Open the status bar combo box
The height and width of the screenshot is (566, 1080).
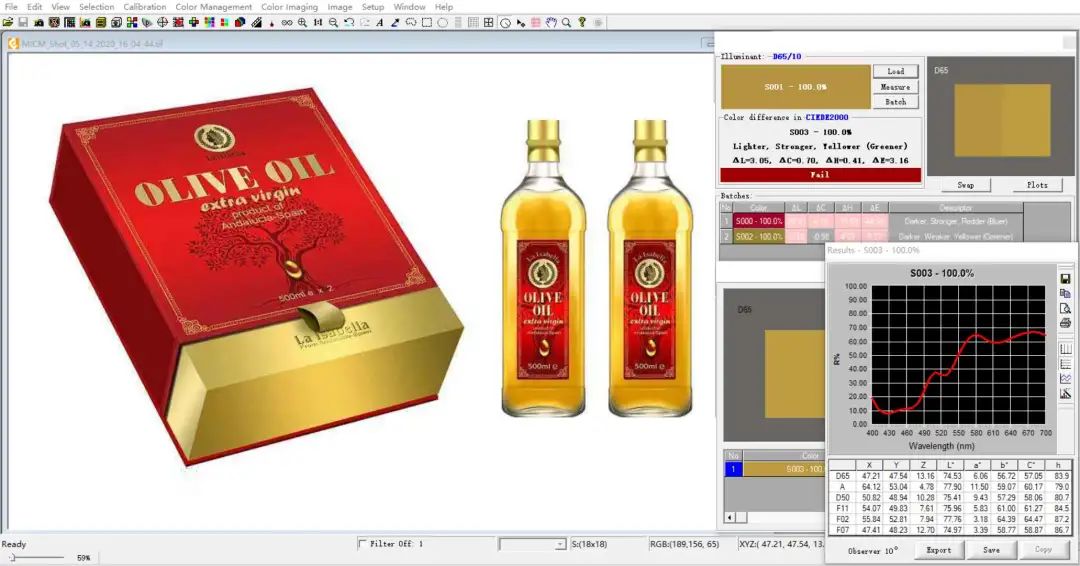tap(532, 544)
